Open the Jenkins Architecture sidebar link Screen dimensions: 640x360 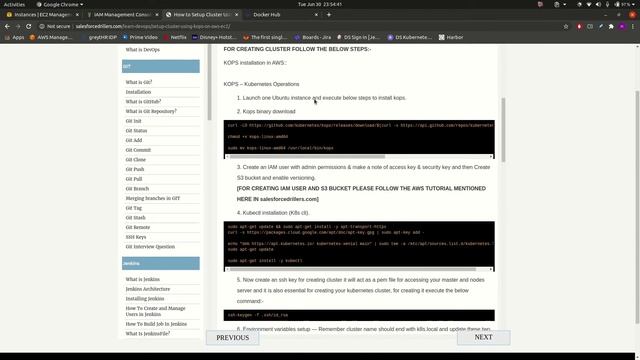pyautogui.click(x=148, y=289)
